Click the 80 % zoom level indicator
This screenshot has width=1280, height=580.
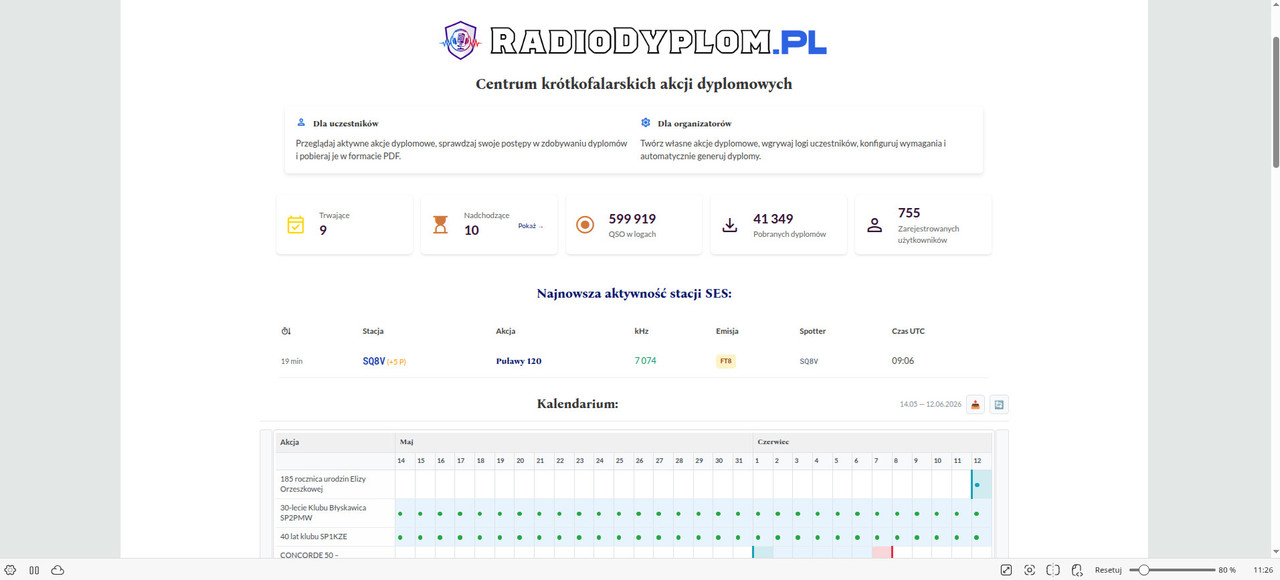(x=1227, y=570)
